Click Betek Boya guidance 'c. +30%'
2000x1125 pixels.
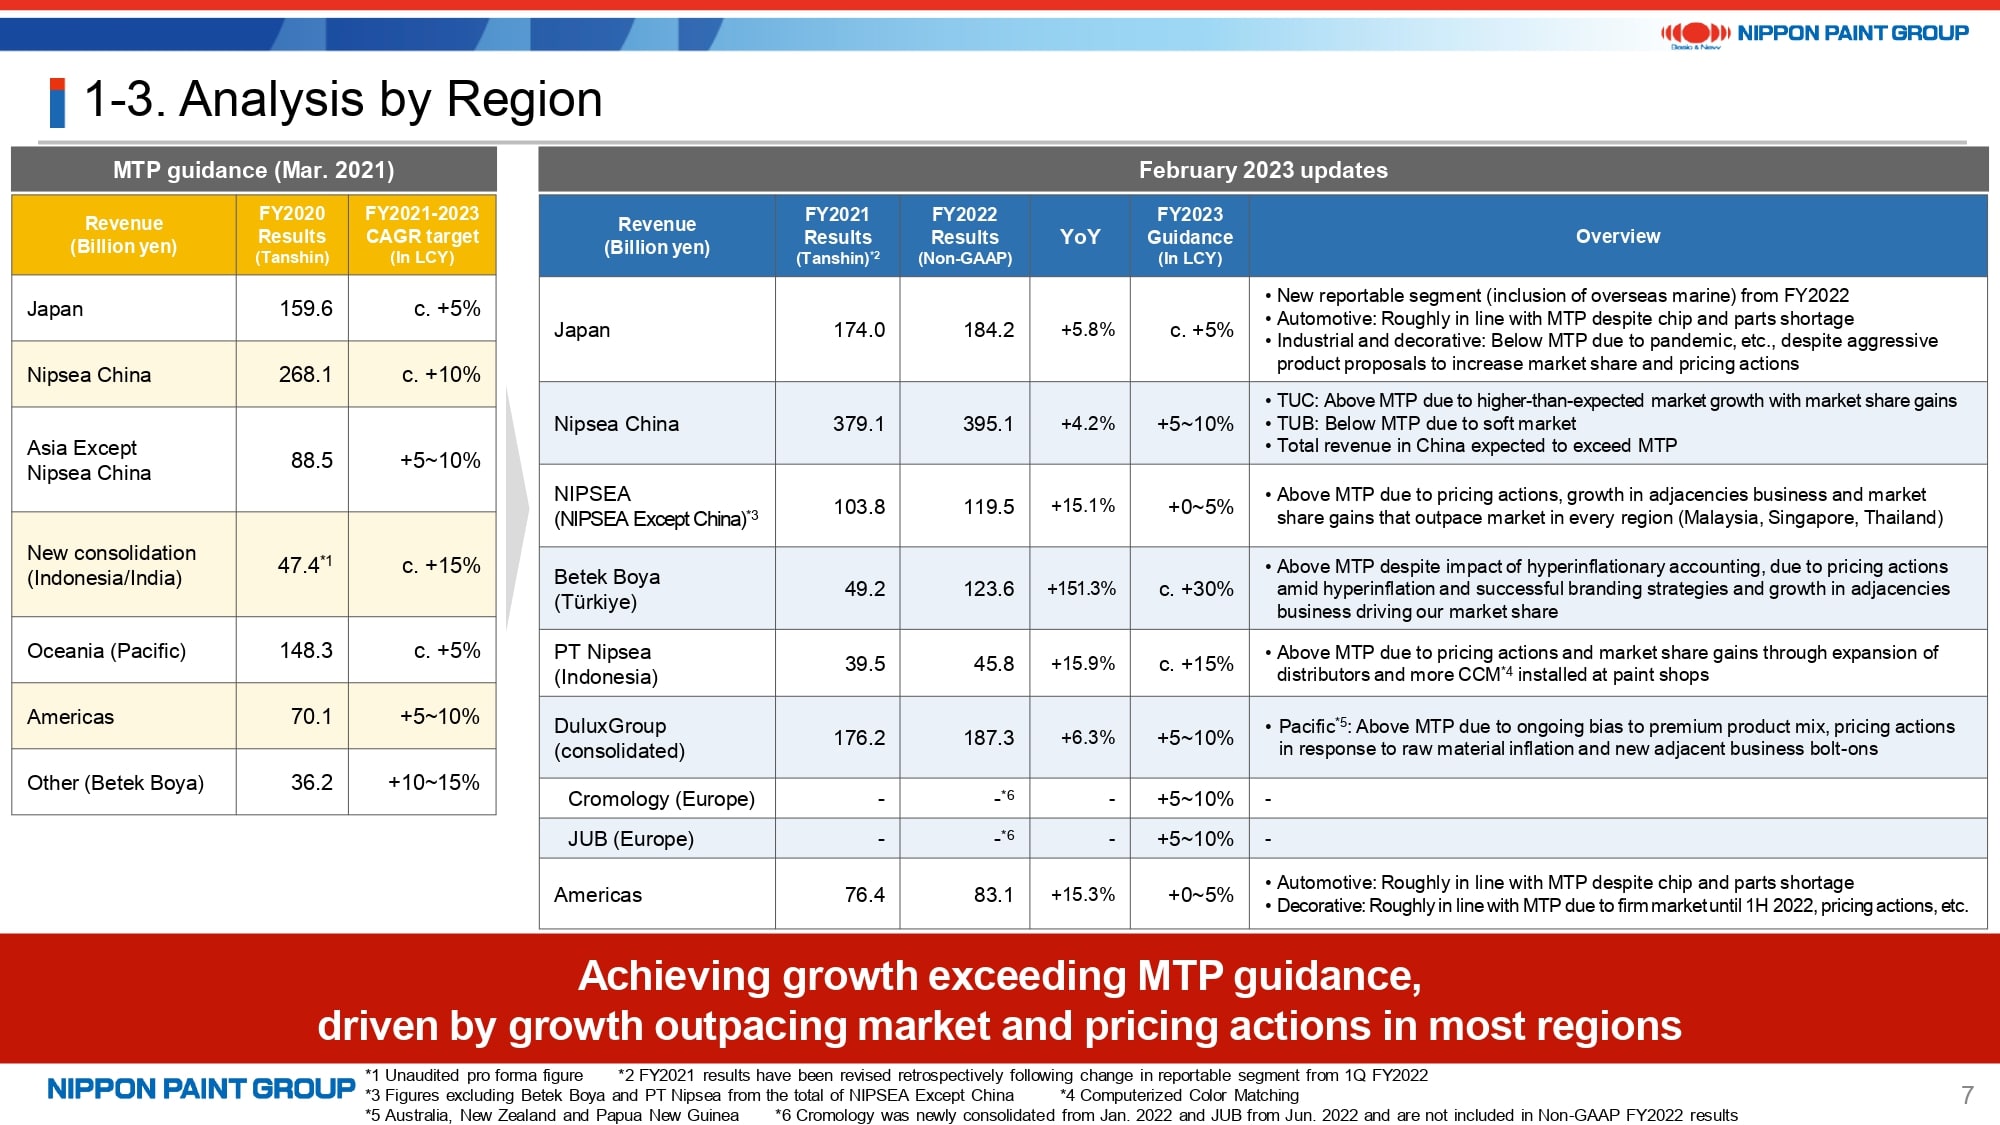pos(1196,588)
